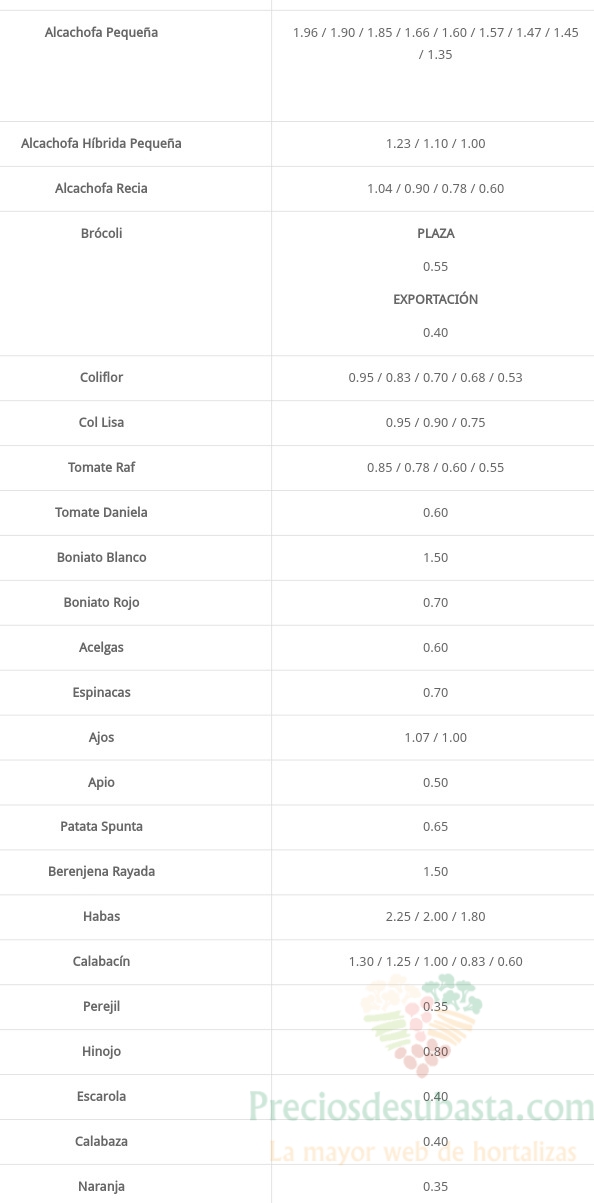Click the Preciosdesubasta.com watermark text
Screen dimensions: 594x1203
421,1109
